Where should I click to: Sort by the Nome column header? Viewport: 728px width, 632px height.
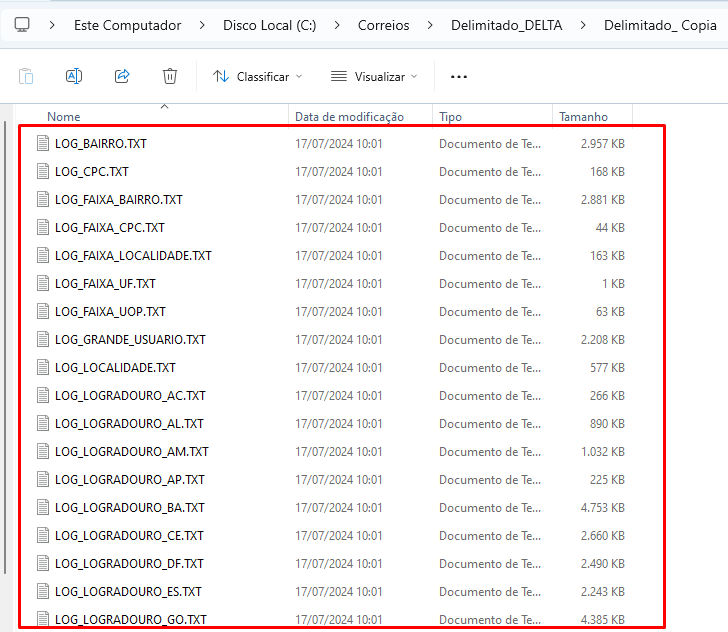(64, 117)
